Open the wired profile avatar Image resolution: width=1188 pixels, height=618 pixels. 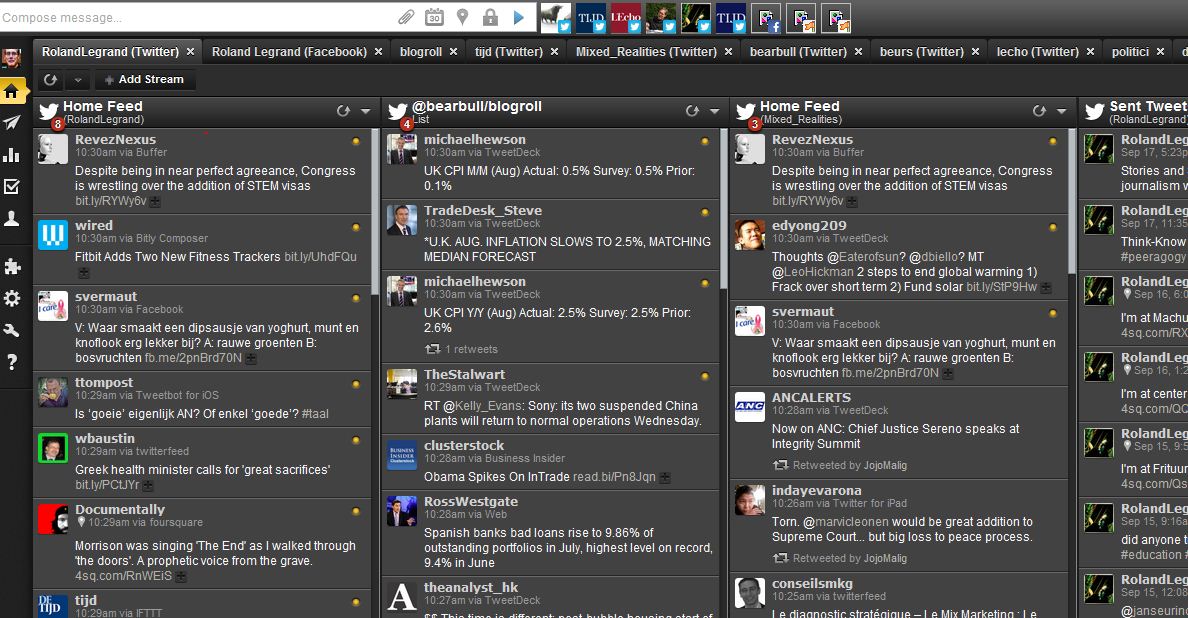tap(53, 235)
